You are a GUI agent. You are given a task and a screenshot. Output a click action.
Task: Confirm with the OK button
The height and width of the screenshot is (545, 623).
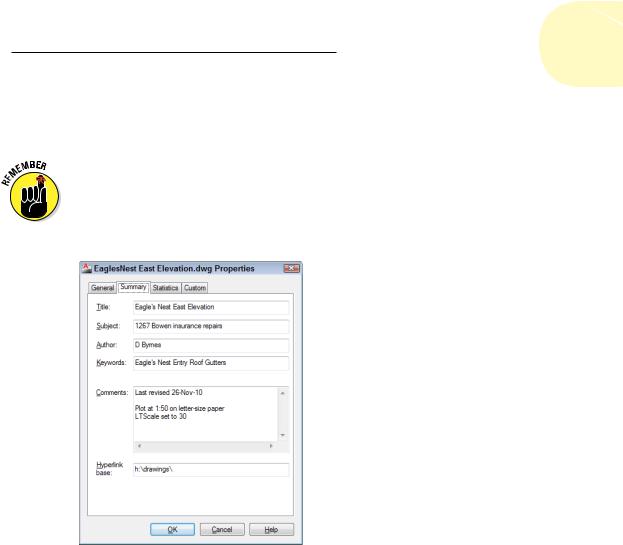pyautogui.click(x=172, y=530)
